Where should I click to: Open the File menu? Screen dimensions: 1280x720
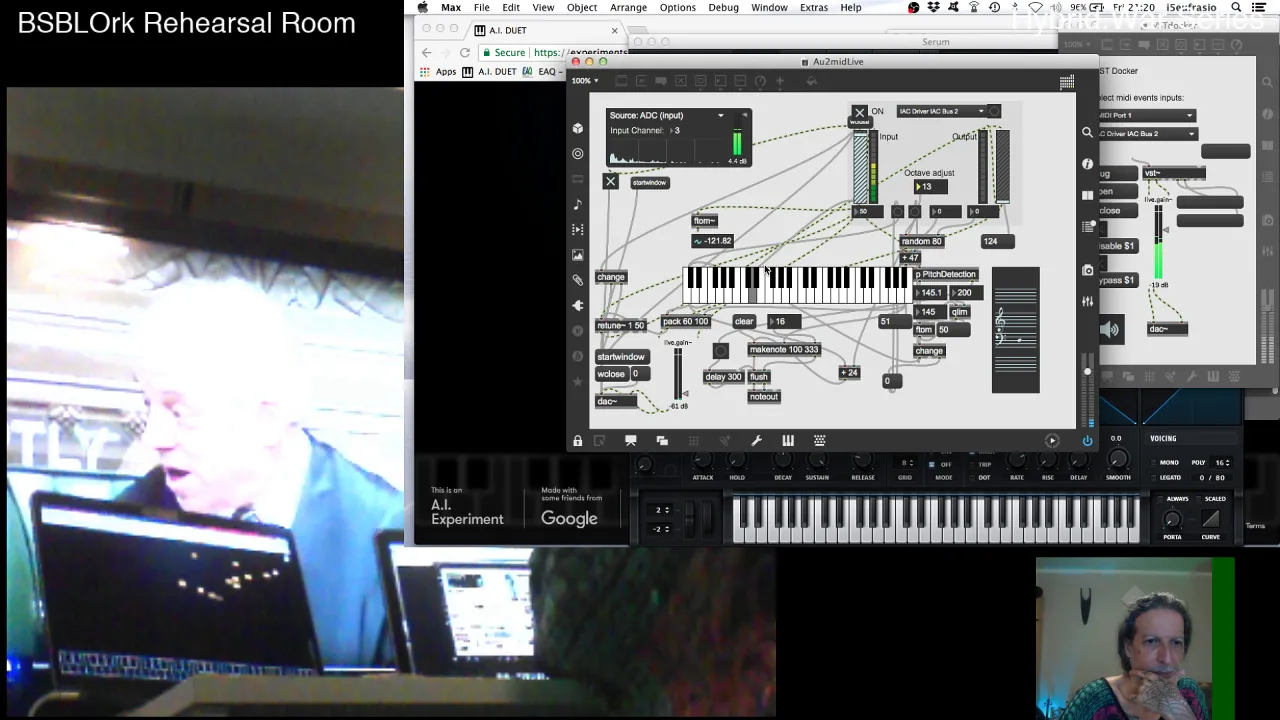[x=481, y=7]
